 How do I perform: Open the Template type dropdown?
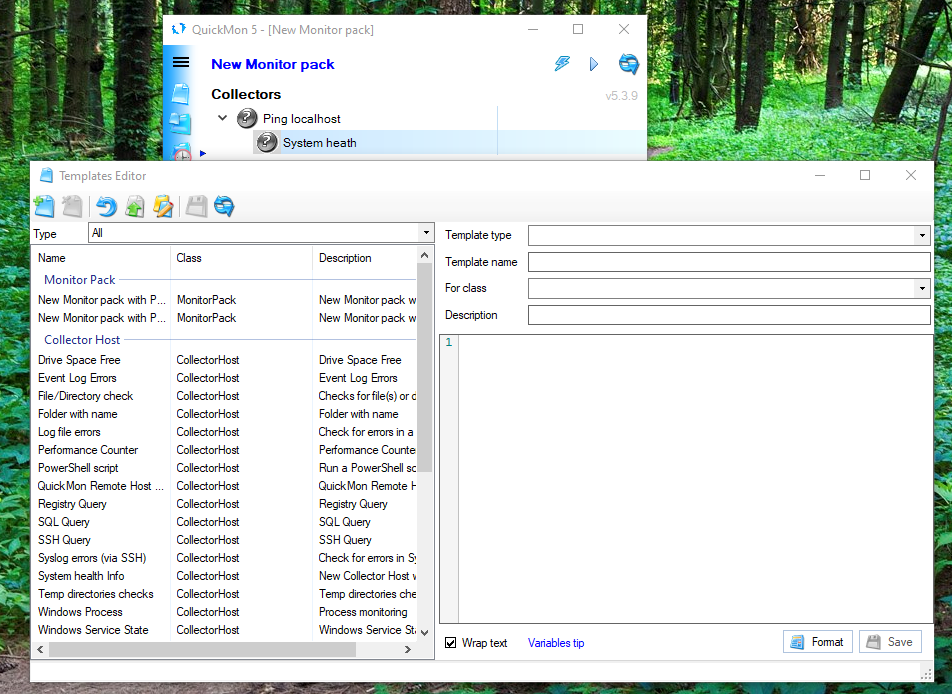(x=922, y=236)
